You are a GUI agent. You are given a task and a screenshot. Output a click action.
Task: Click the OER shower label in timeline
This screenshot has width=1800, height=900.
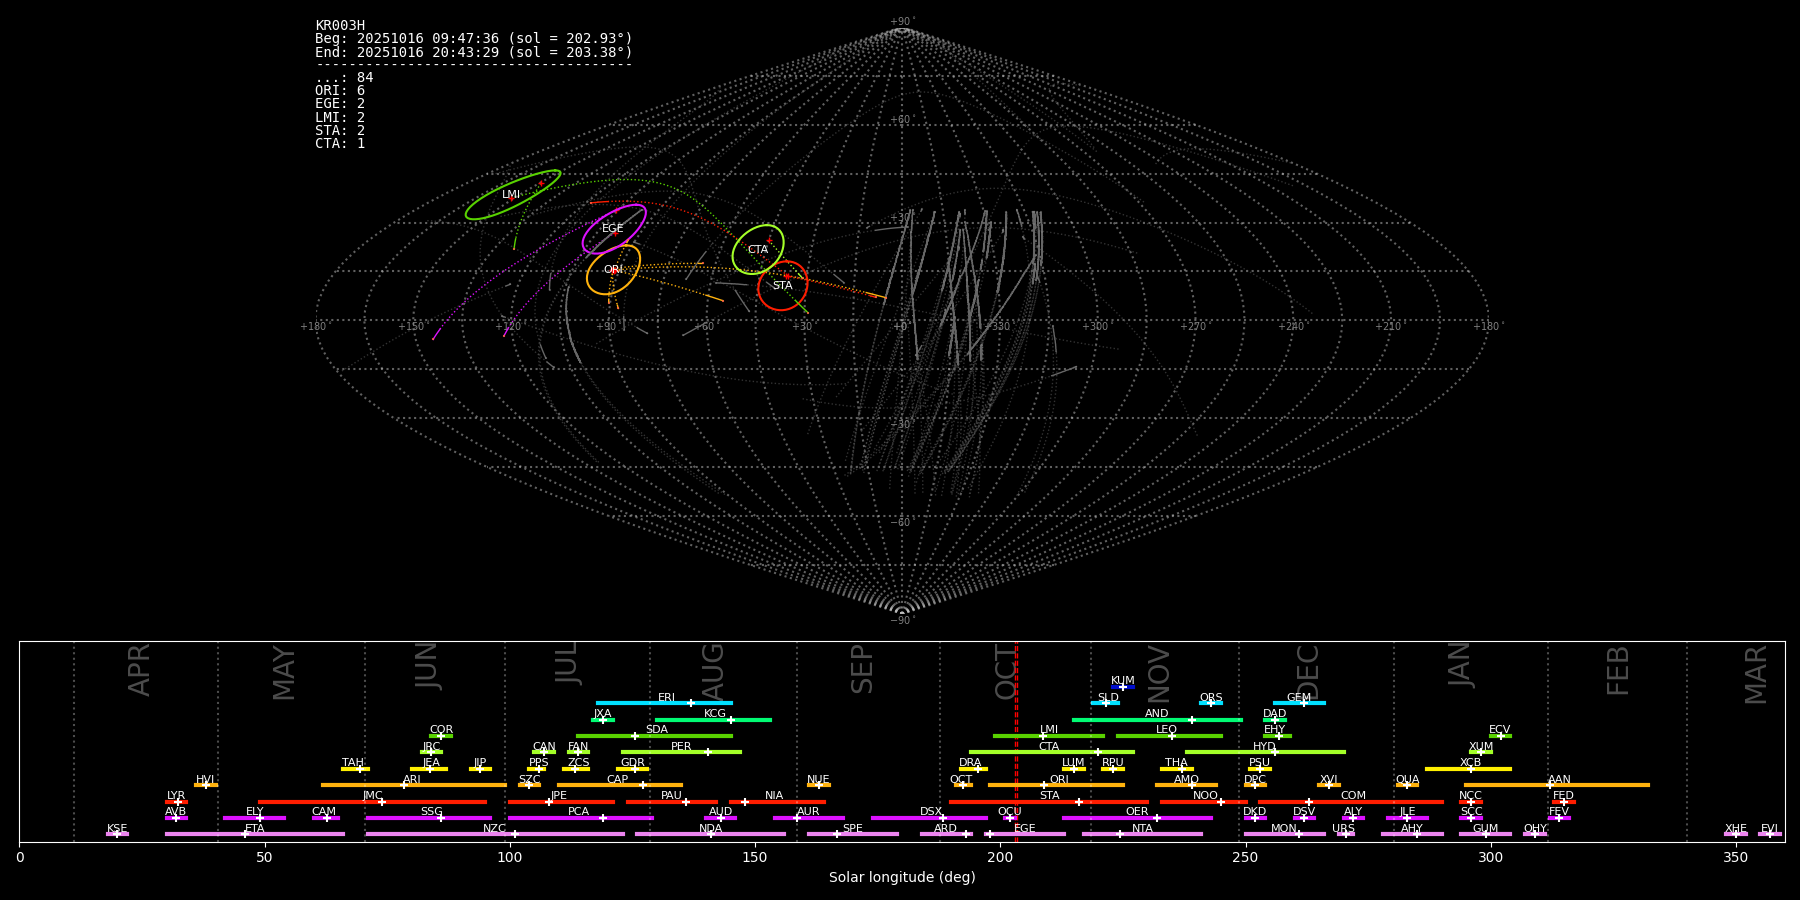pyautogui.click(x=1137, y=812)
